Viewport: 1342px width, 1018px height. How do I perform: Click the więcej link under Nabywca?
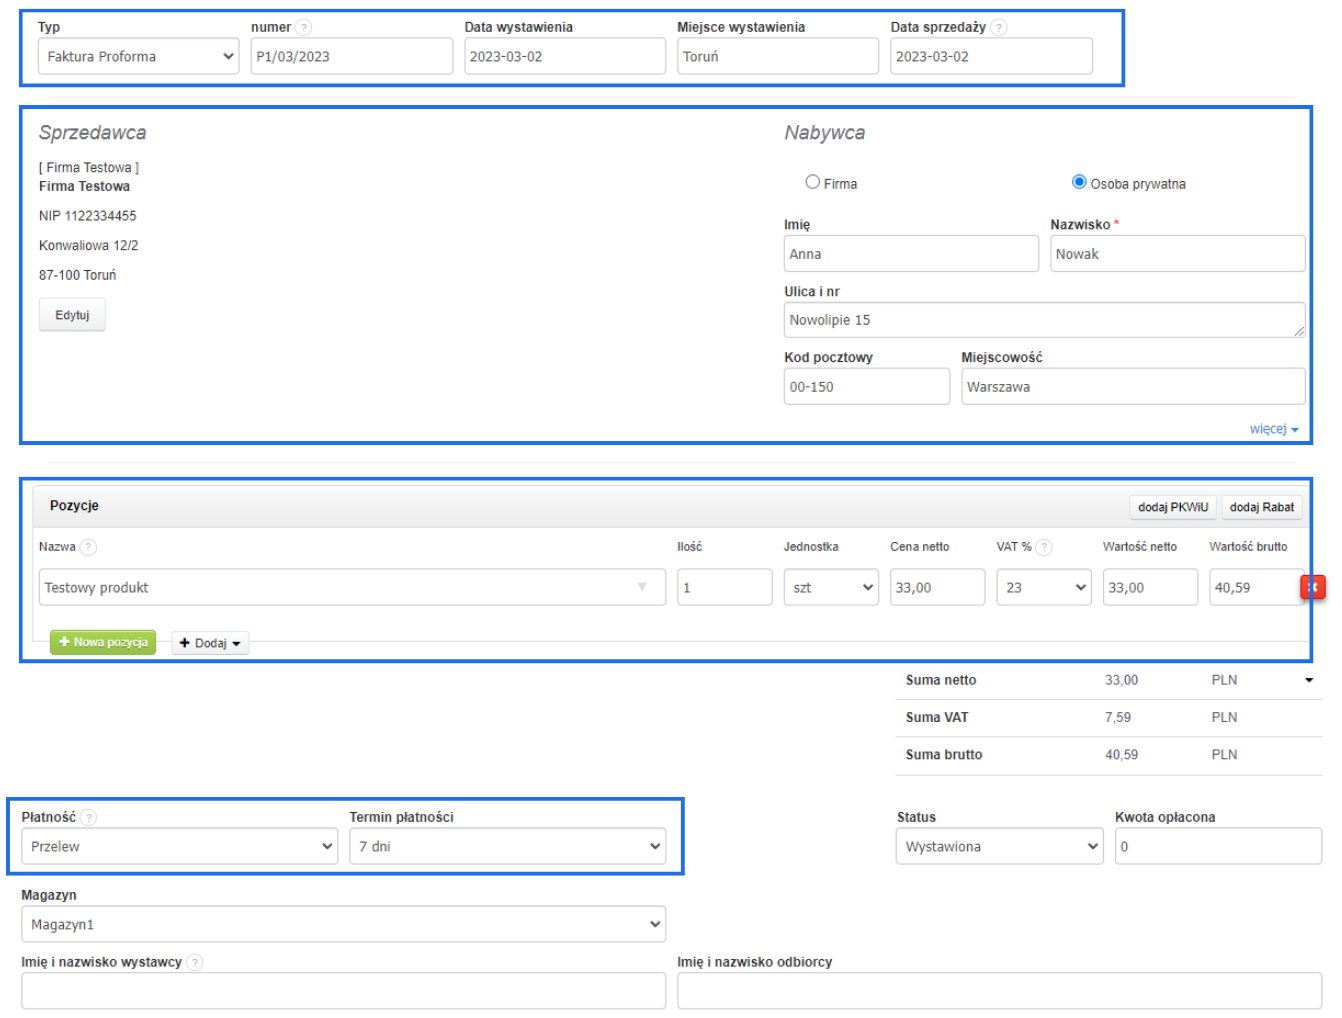[x=1273, y=429]
